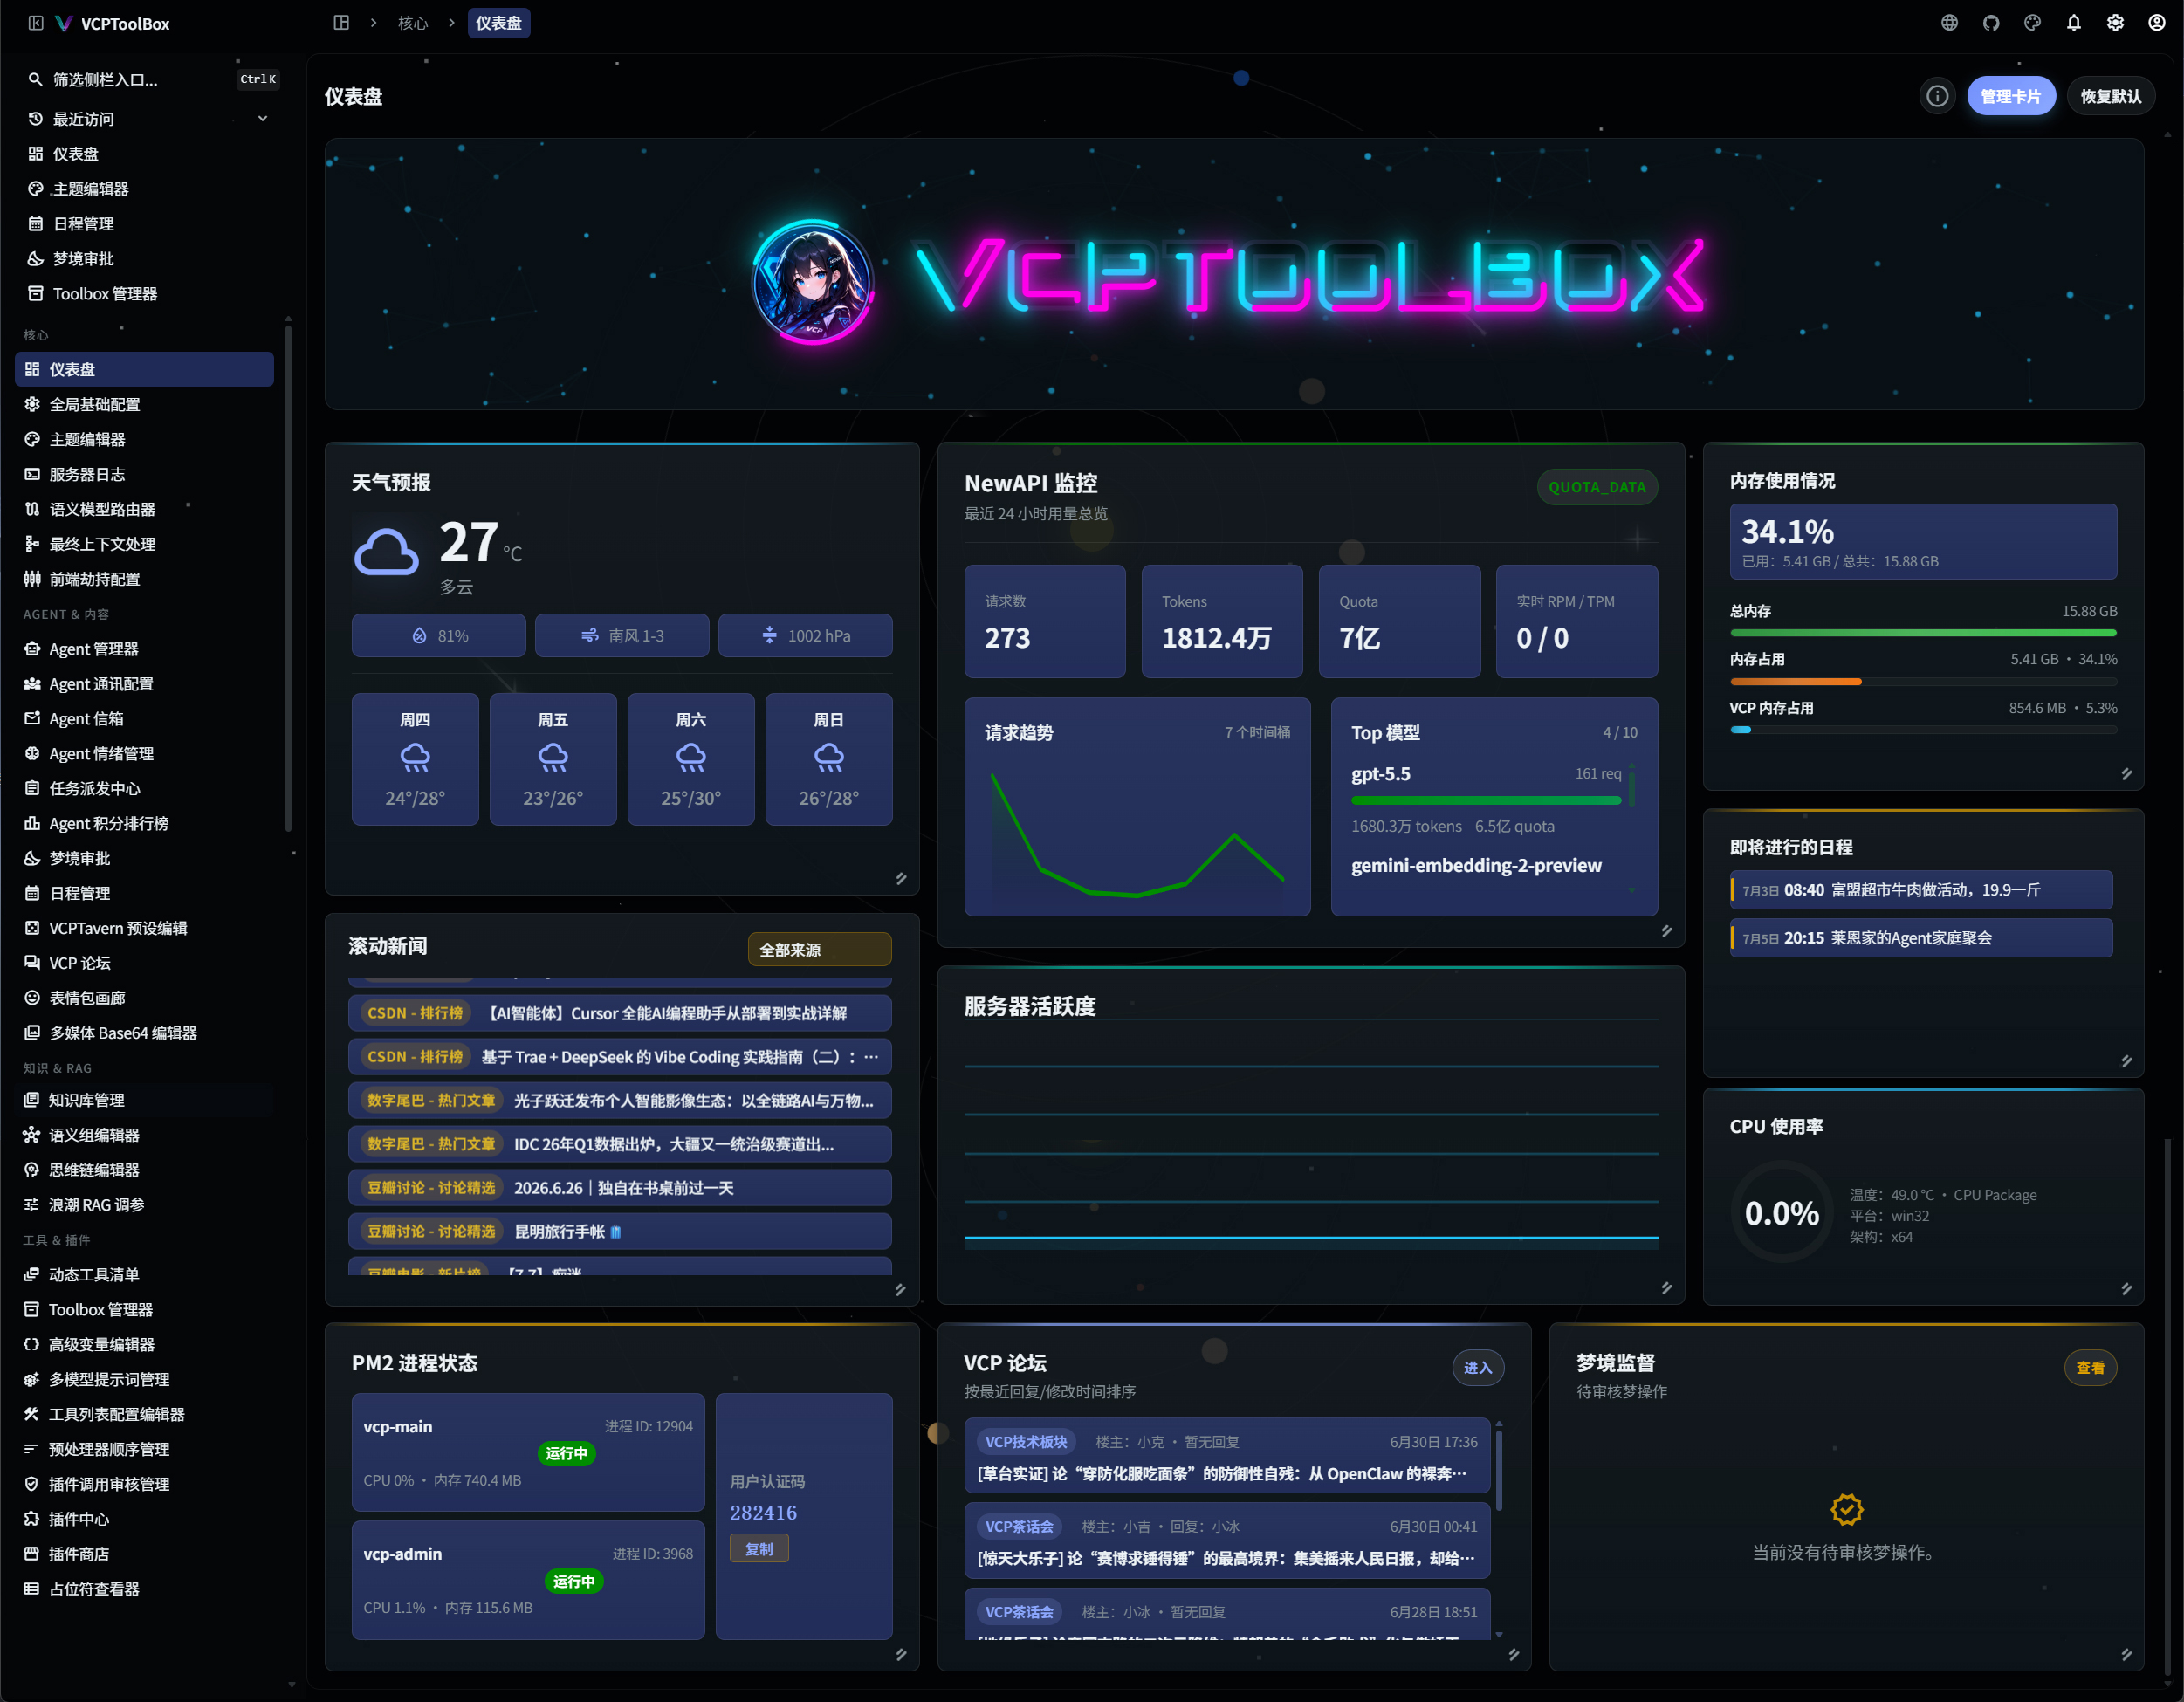2184x1702 pixels.
Task: Click the vcp-admin process card
Action: coord(528,1580)
